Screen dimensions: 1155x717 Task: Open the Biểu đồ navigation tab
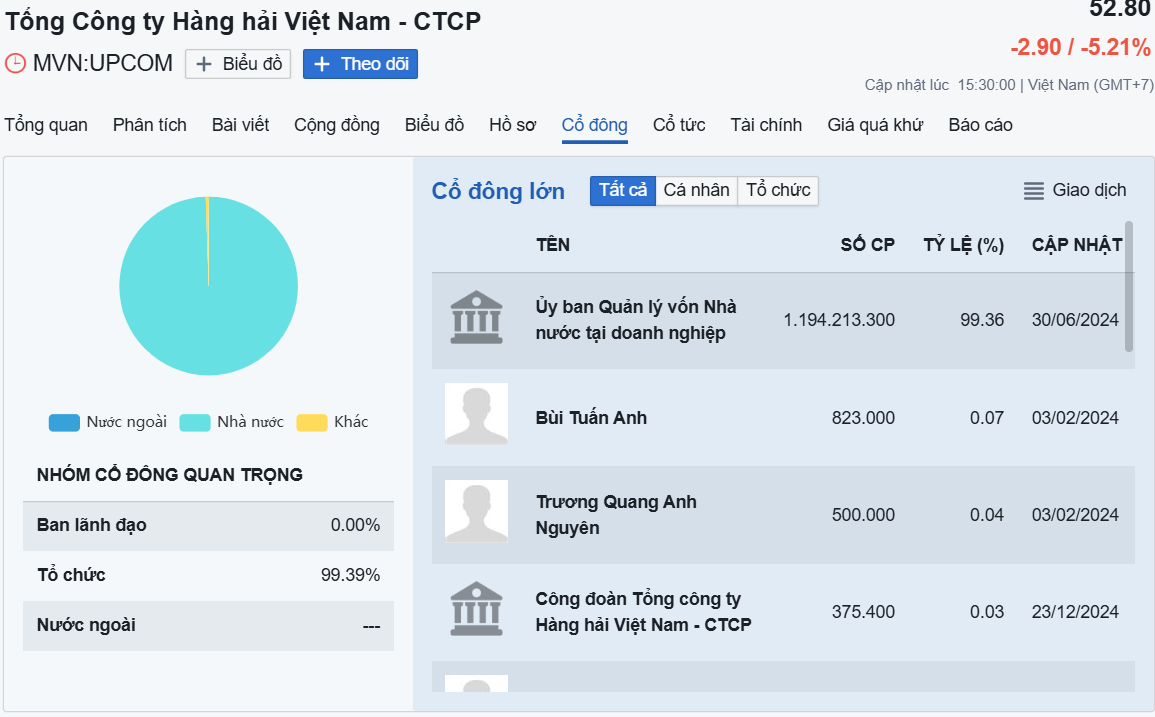[434, 125]
